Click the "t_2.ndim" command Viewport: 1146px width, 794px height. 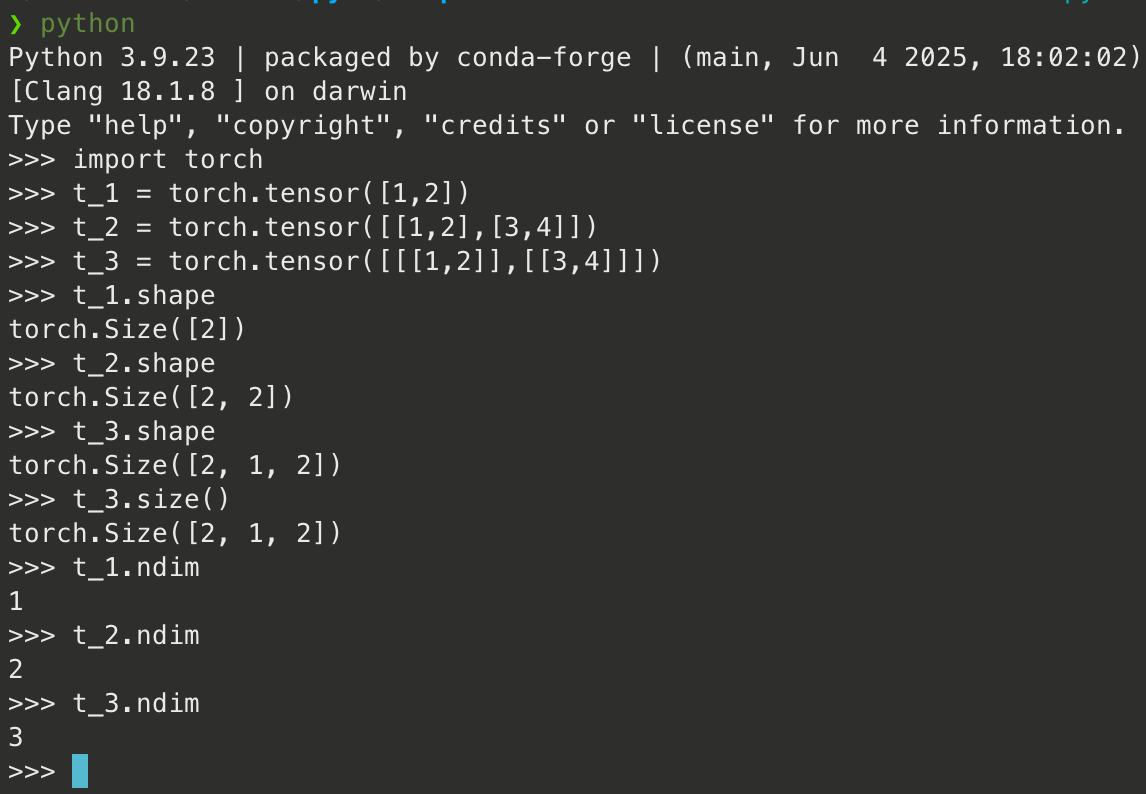pos(136,636)
